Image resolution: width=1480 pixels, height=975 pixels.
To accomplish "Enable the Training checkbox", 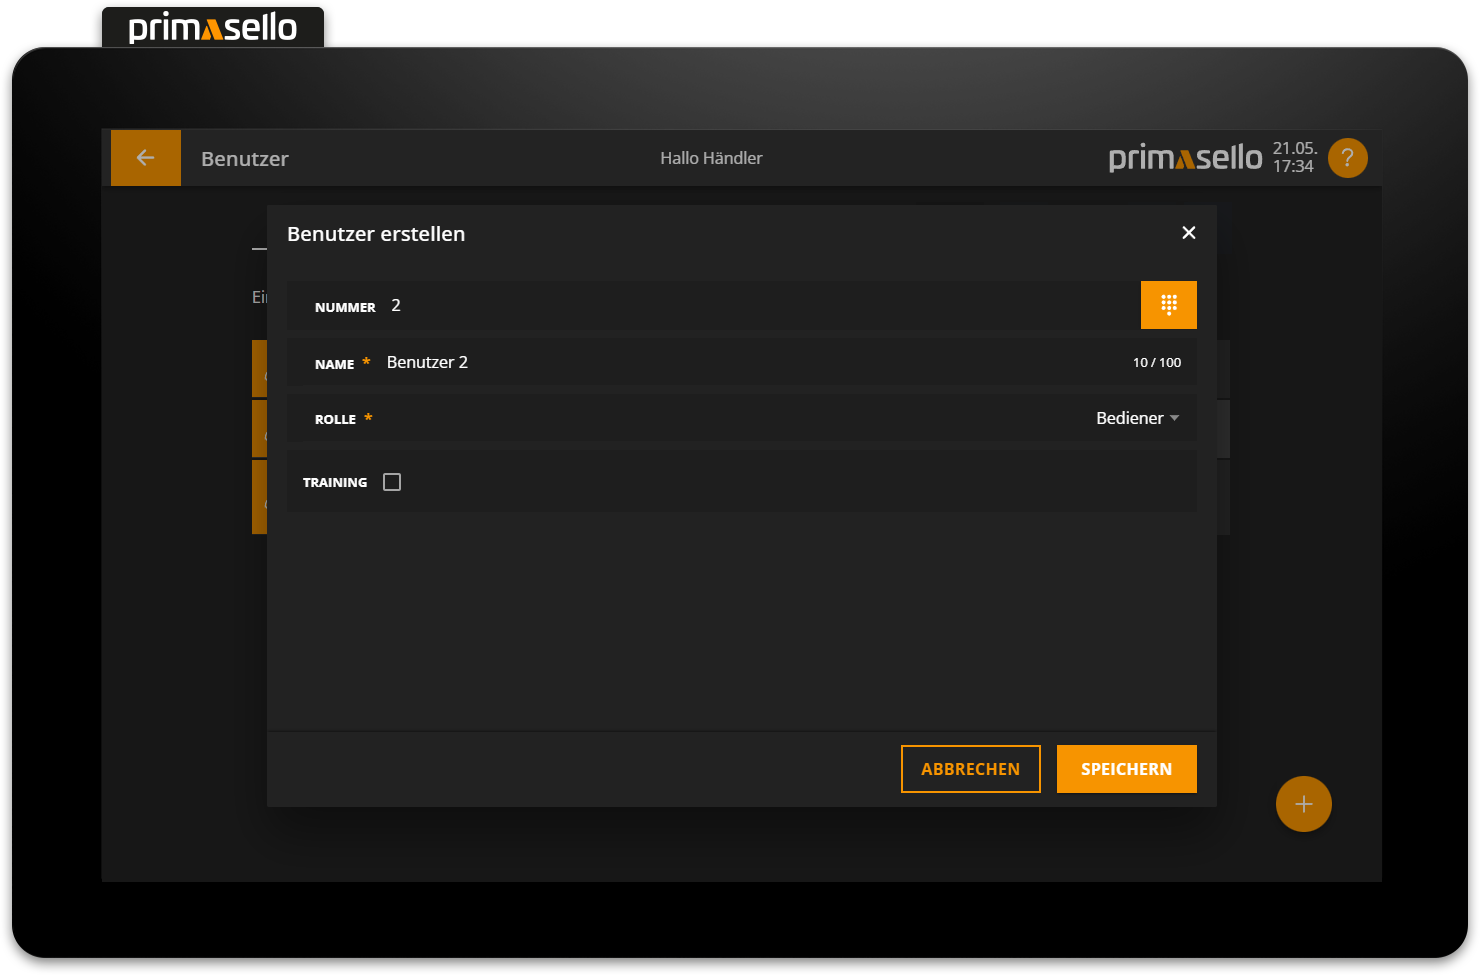I will tap(392, 482).
